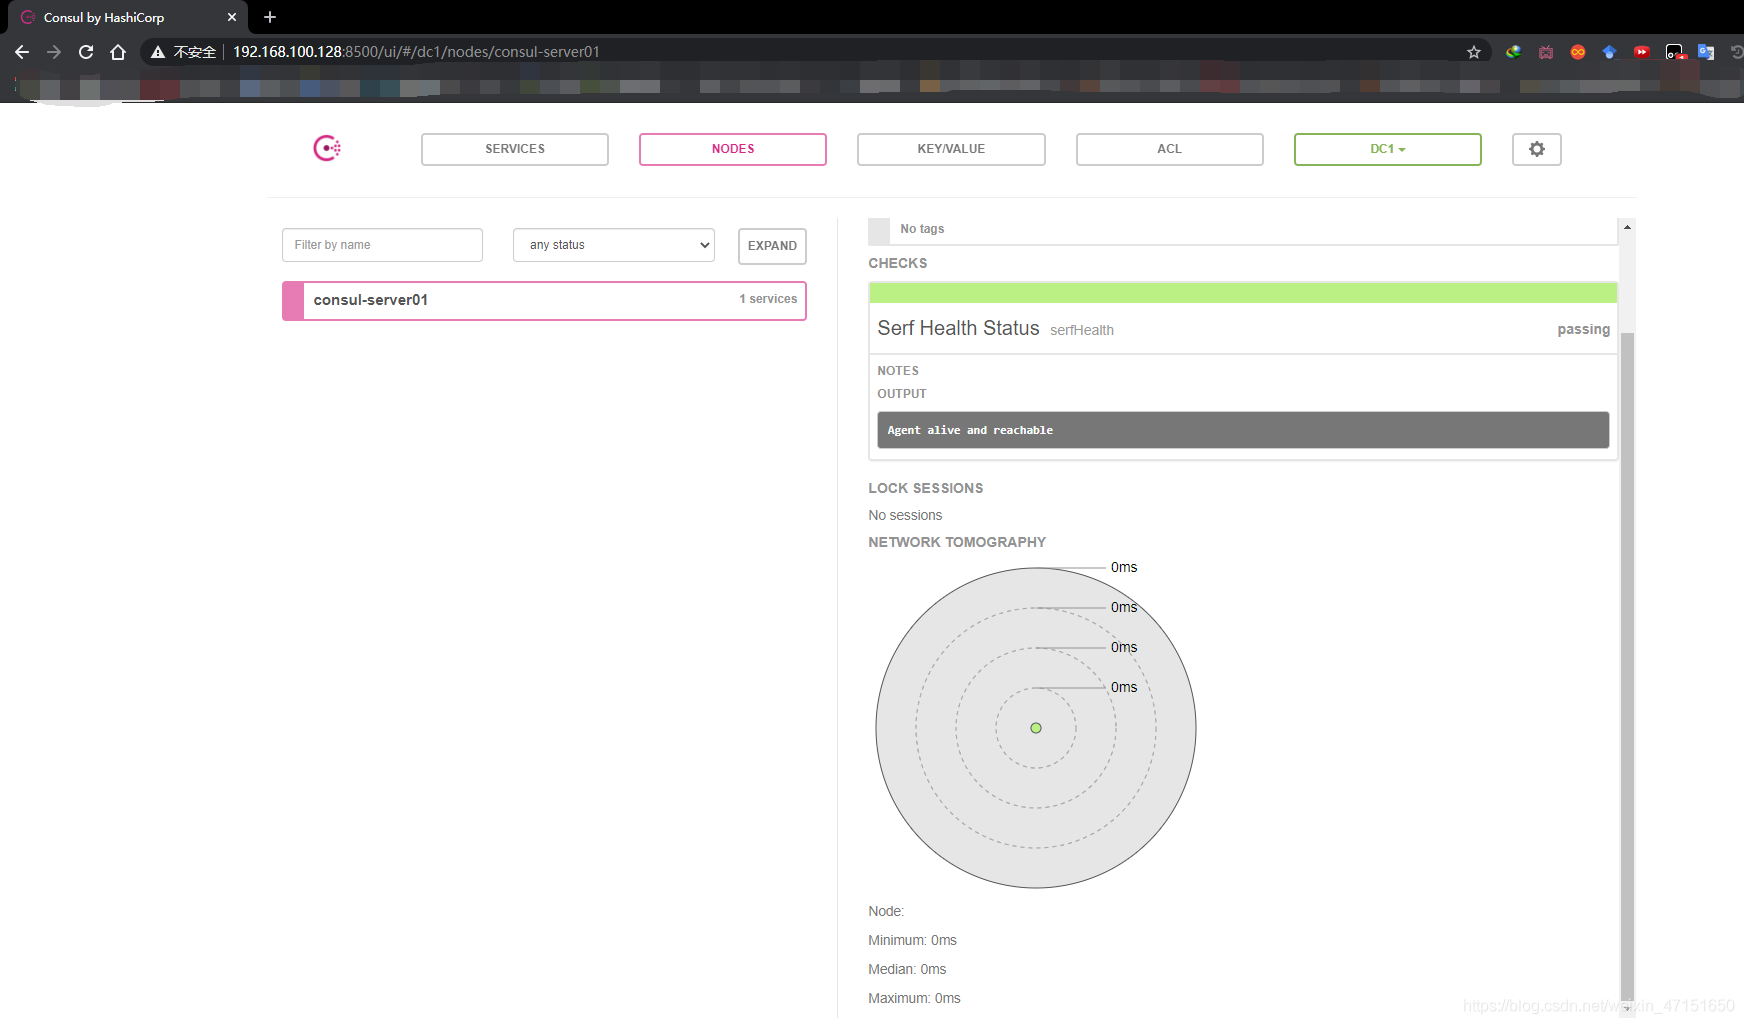Close the Consul by HashiCorp tab
The width and height of the screenshot is (1744, 1024).
point(232,17)
